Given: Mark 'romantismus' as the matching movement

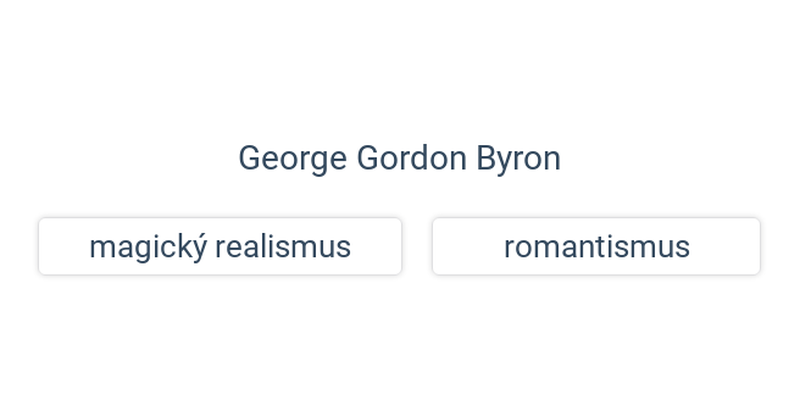Looking at the screenshot, I should tap(596, 246).
